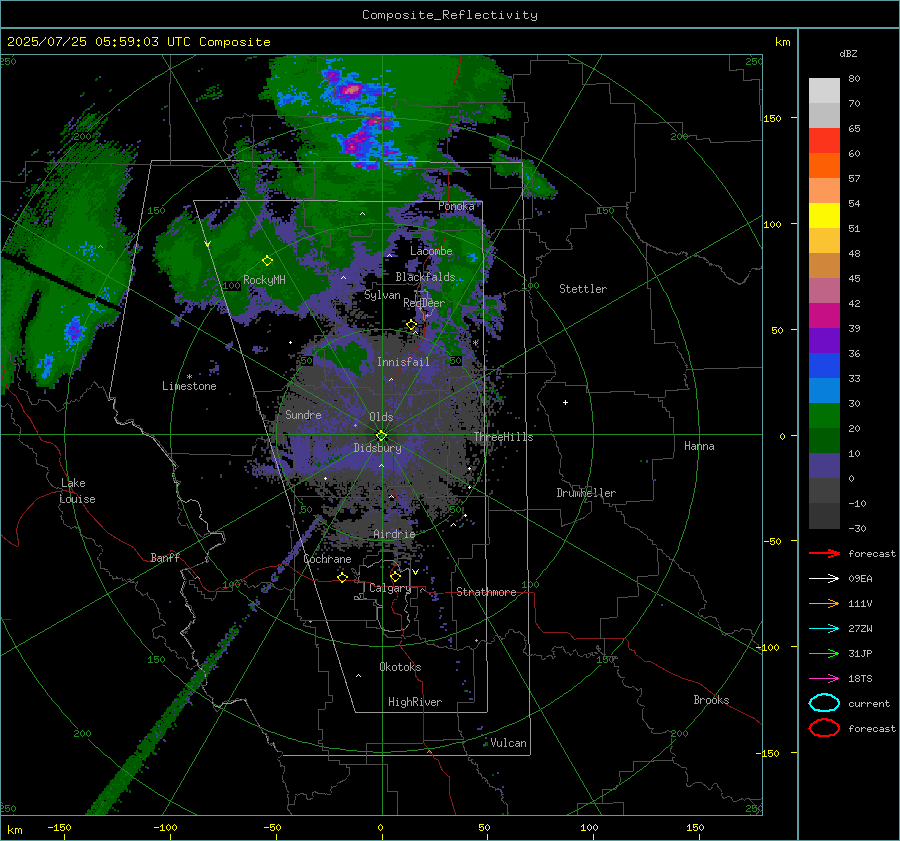Viewport: 900px width, 841px height.
Task: Click the red forecast arrow in legend
Action: tap(824, 553)
